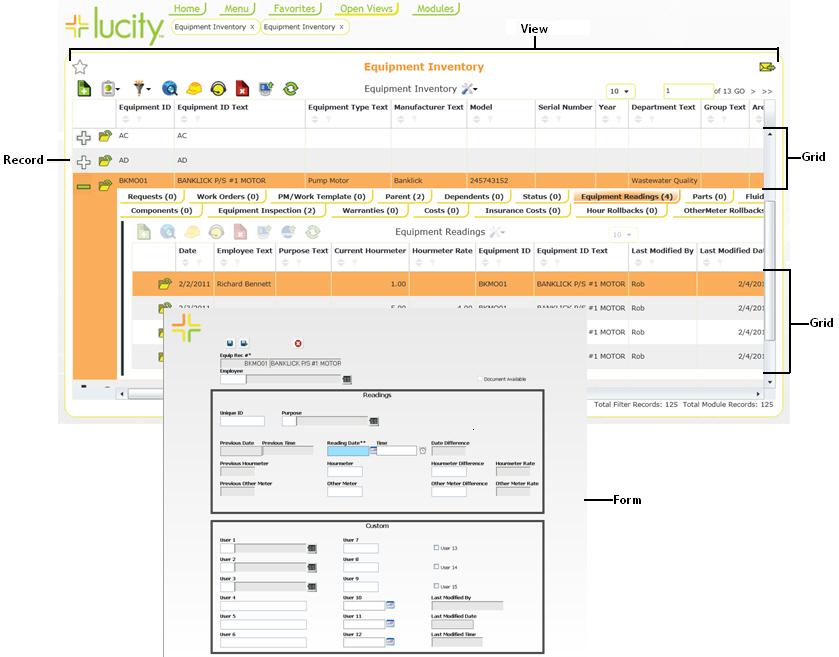Screen dimensions: 839x657
Task: Open the filter funnel tool
Action: [141, 89]
